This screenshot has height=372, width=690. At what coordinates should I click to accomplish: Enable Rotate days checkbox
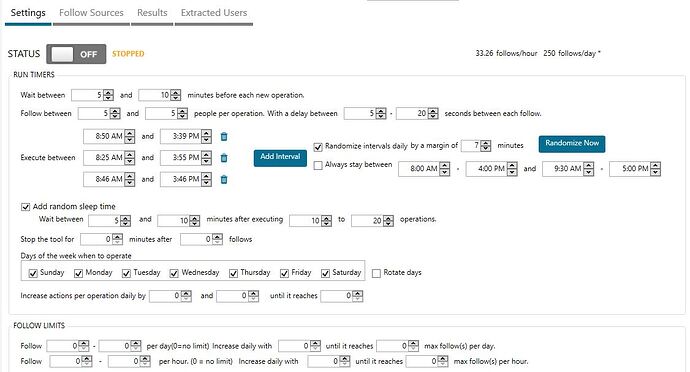(x=376, y=273)
